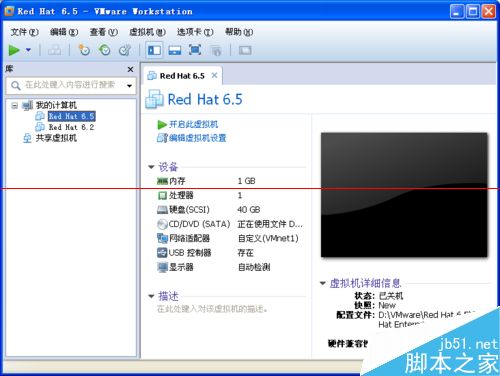The image size is (500, 376).
Task: Click the USB 控制器 icon
Action: pyautogui.click(x=162, y=253)
